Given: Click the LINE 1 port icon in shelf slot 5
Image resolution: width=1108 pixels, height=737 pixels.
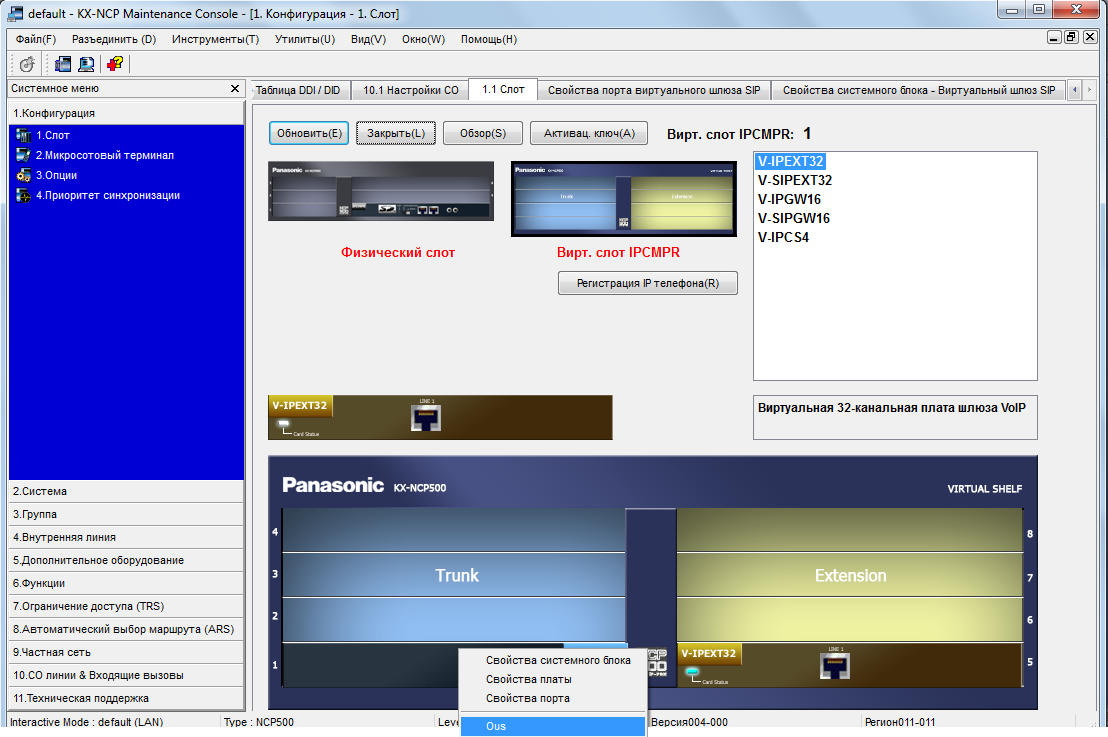Looking at the screenshot, I should [831, 663].
